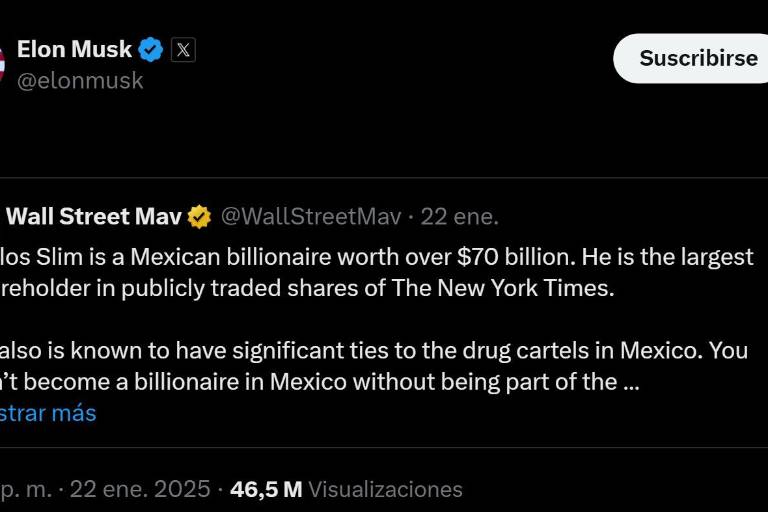This screenshot has width=768, height=512.
Task: Click the quoted post's "22 ene." date
Action: [460, 217]
